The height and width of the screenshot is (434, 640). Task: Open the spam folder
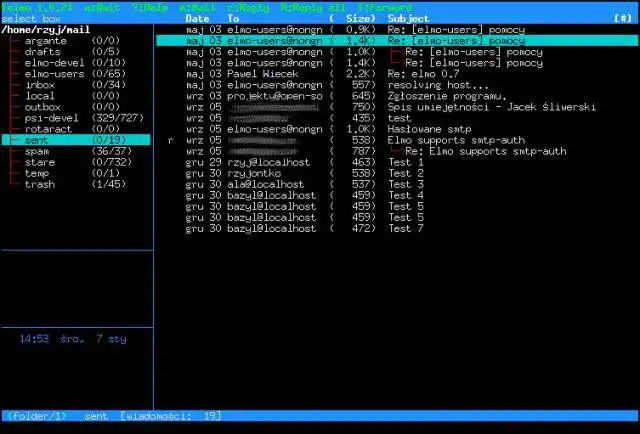coord(78,151)
